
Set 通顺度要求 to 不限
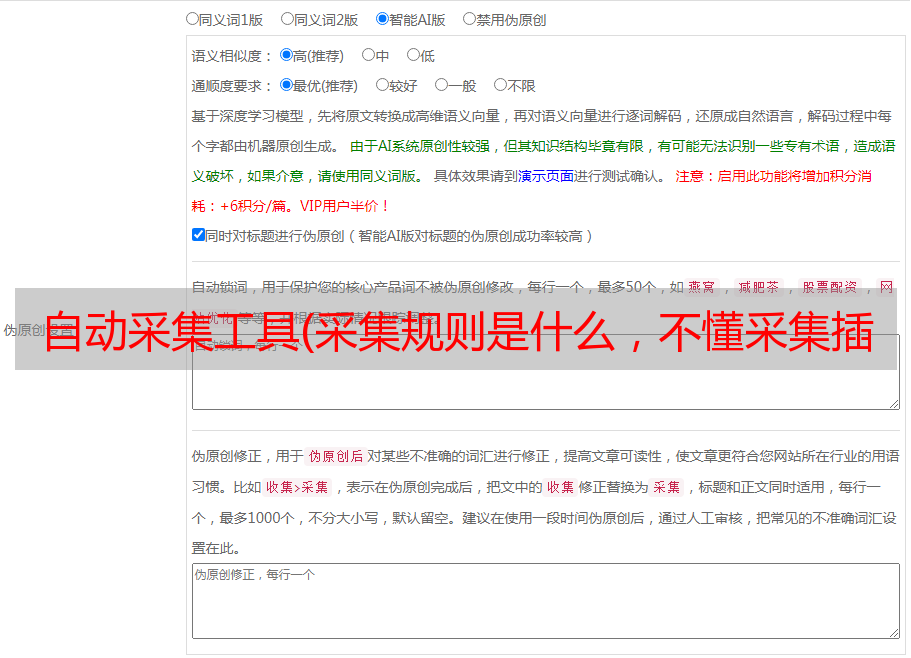point(500,85)
